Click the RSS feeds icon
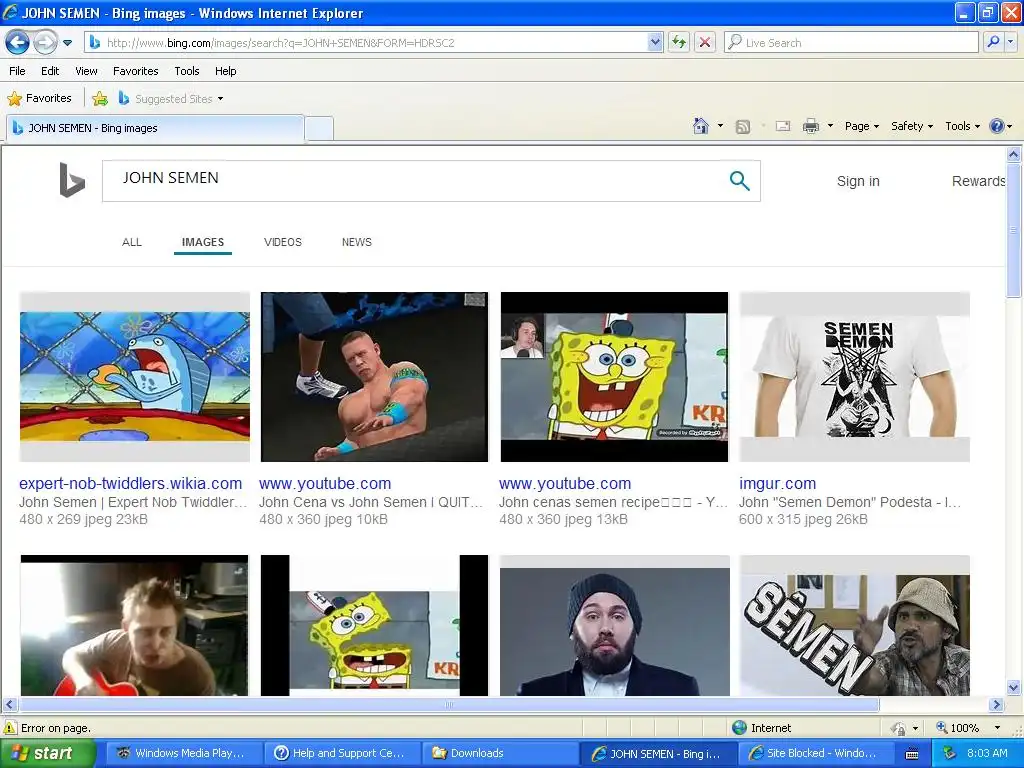 click(x=743, y=127)
